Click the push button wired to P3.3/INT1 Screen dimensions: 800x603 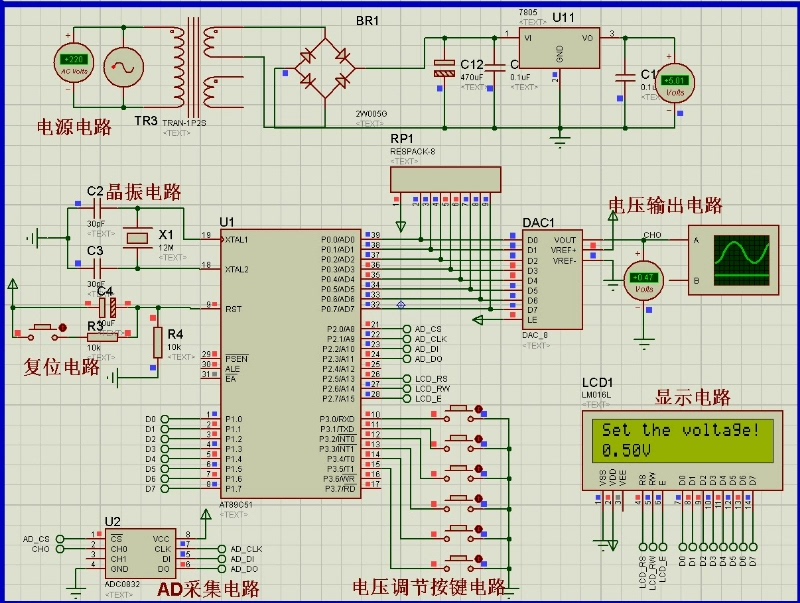pyautogui.click(x=462, y=502)
